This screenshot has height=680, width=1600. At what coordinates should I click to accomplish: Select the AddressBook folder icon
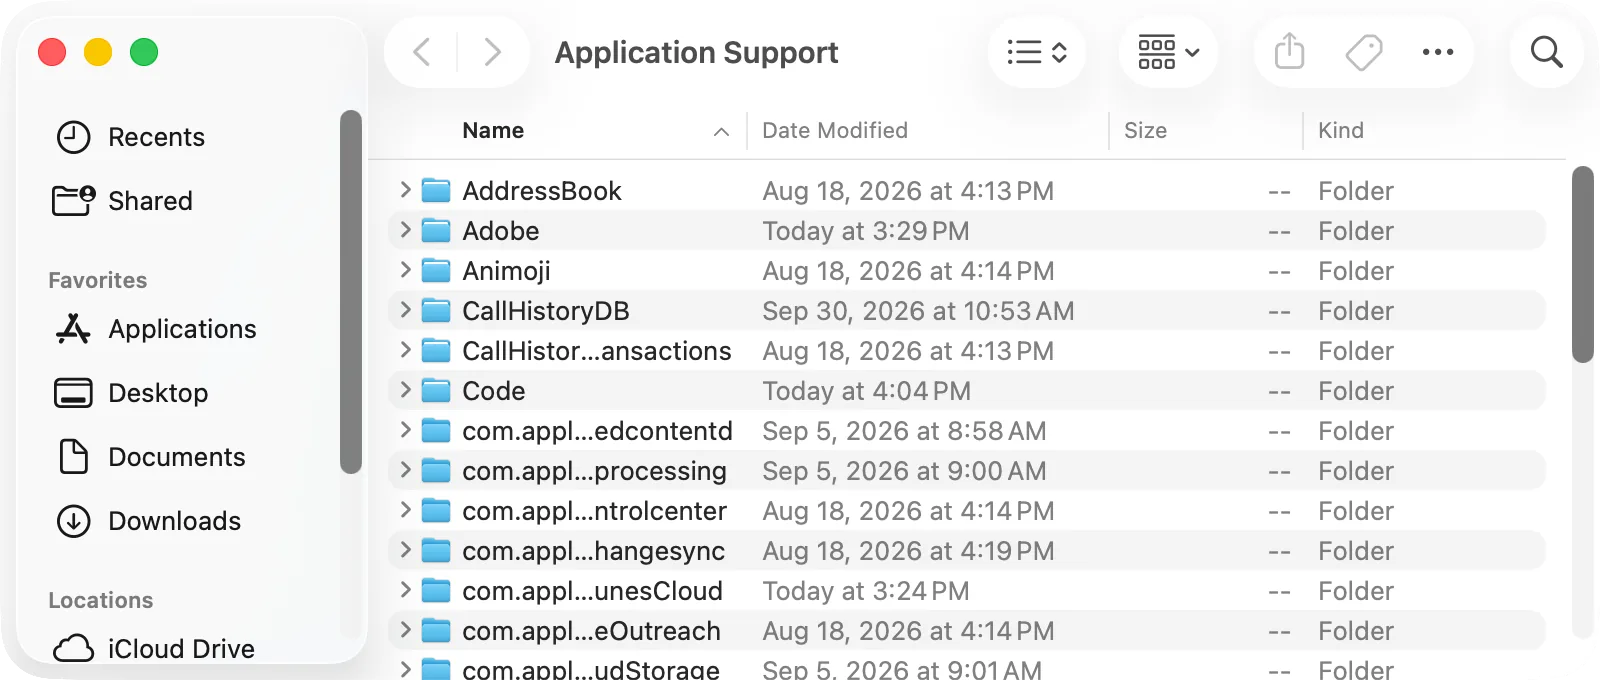tap(436, 190)
